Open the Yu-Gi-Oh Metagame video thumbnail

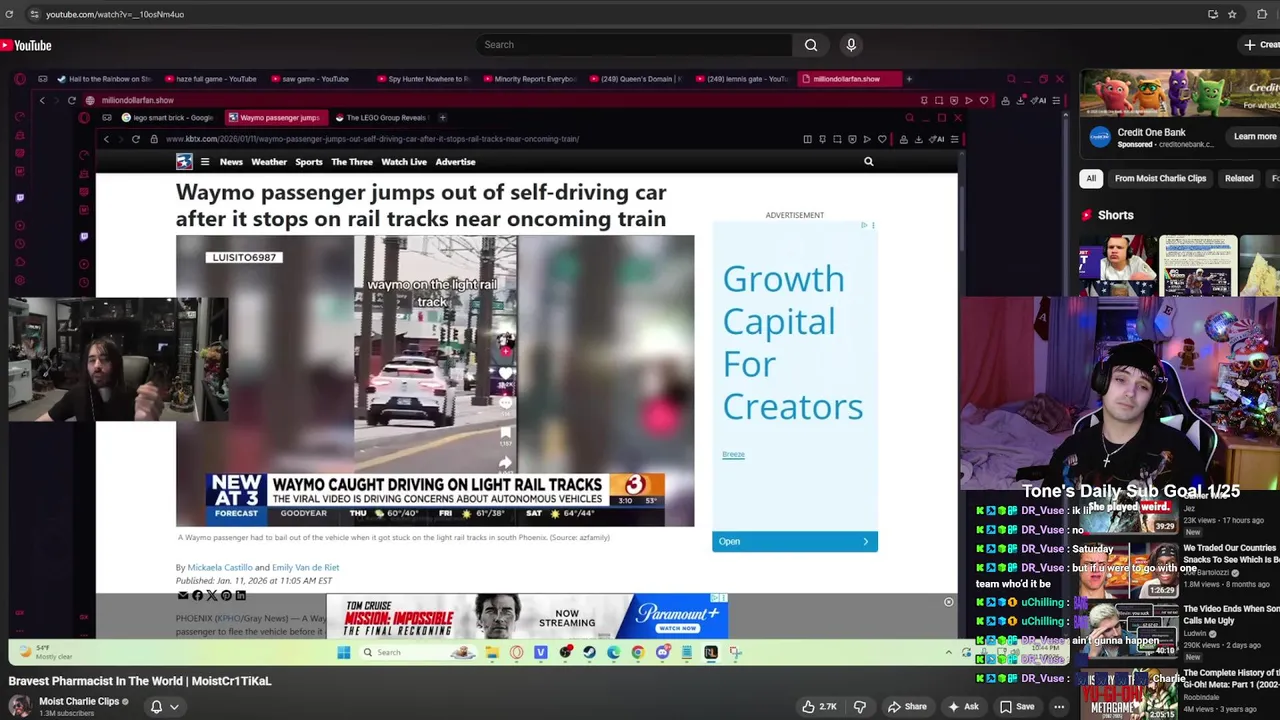1129,693
